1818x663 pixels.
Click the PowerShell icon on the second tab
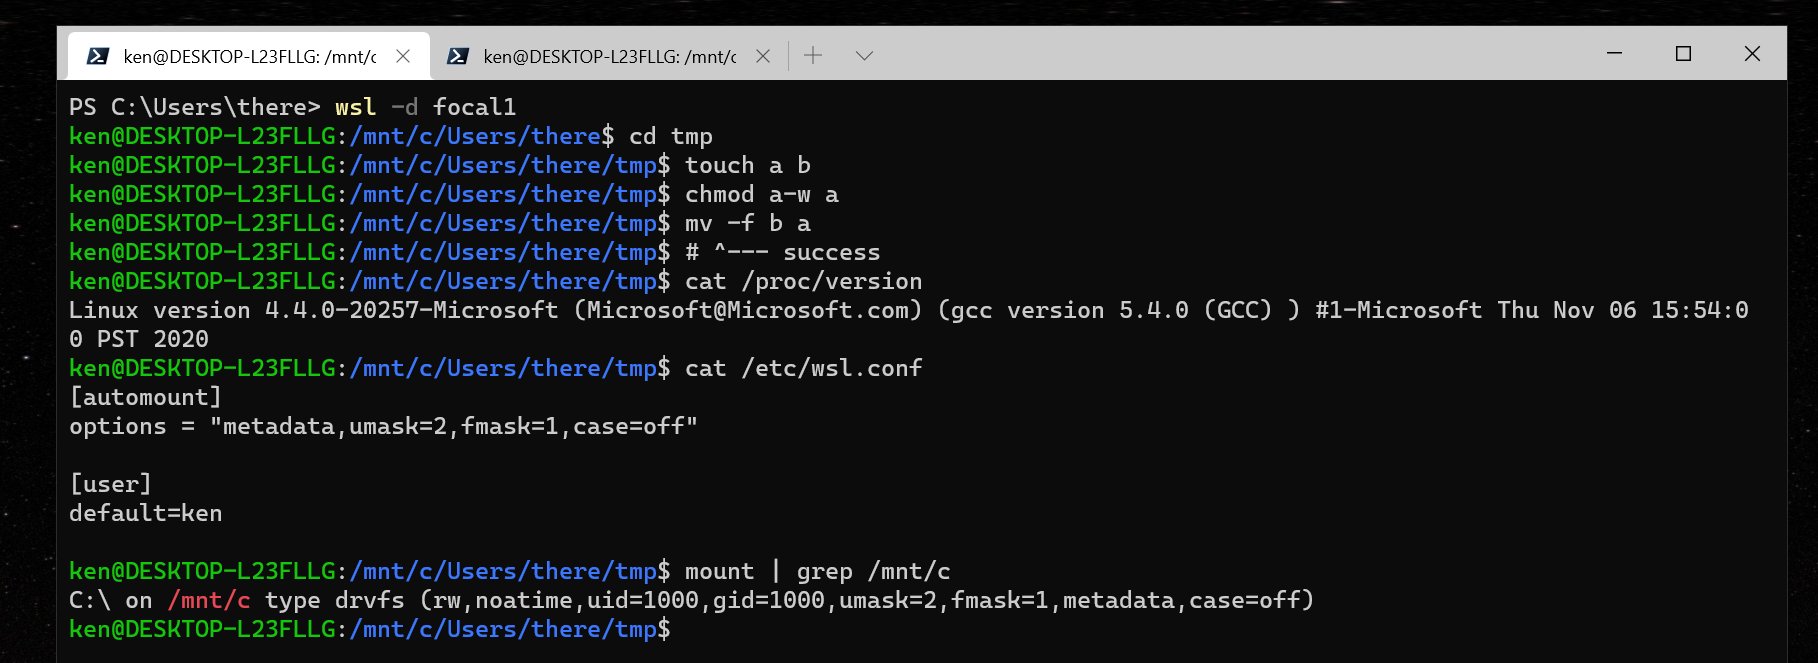(459, 56)
